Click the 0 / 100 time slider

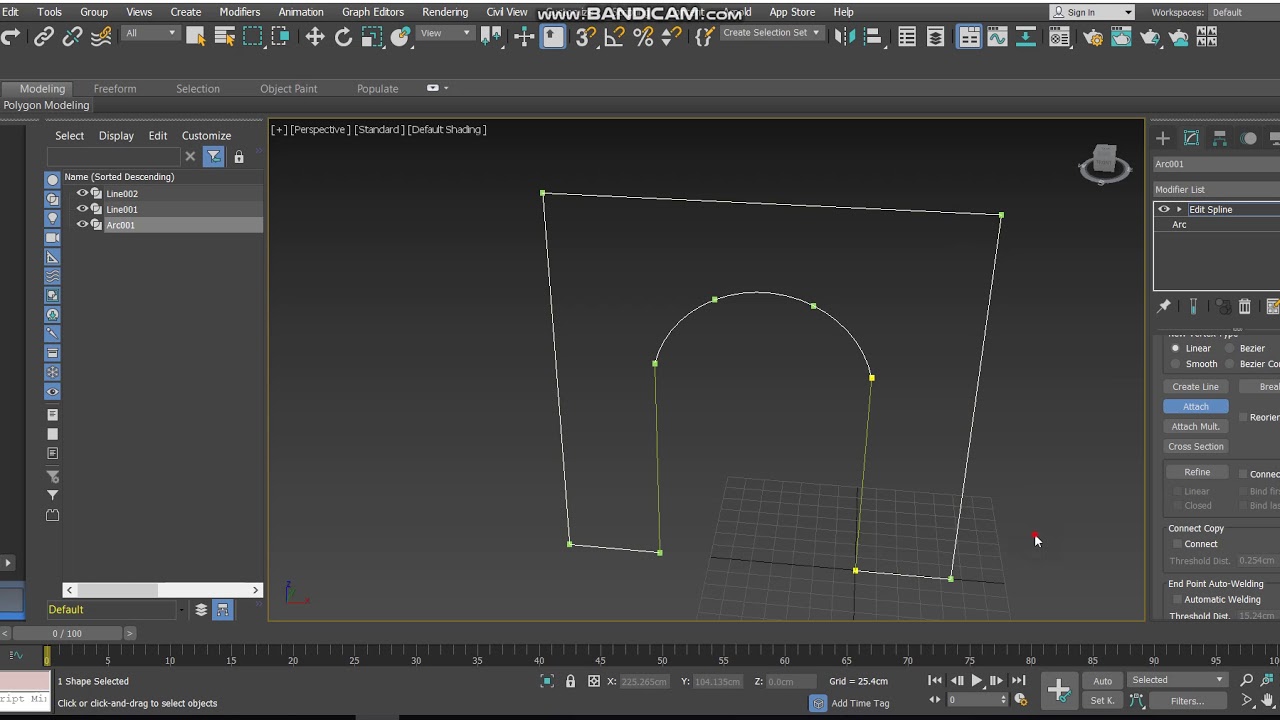coord(68,633)
